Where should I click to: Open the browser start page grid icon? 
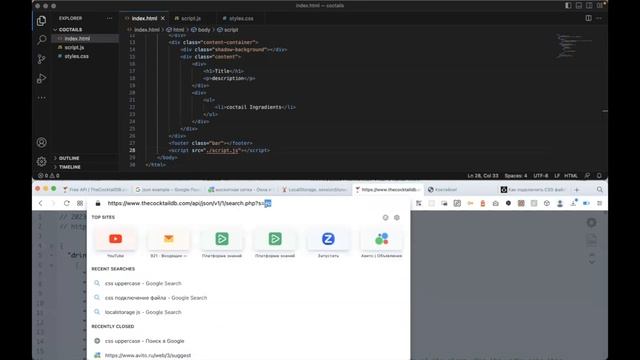[x=80, y=203]
